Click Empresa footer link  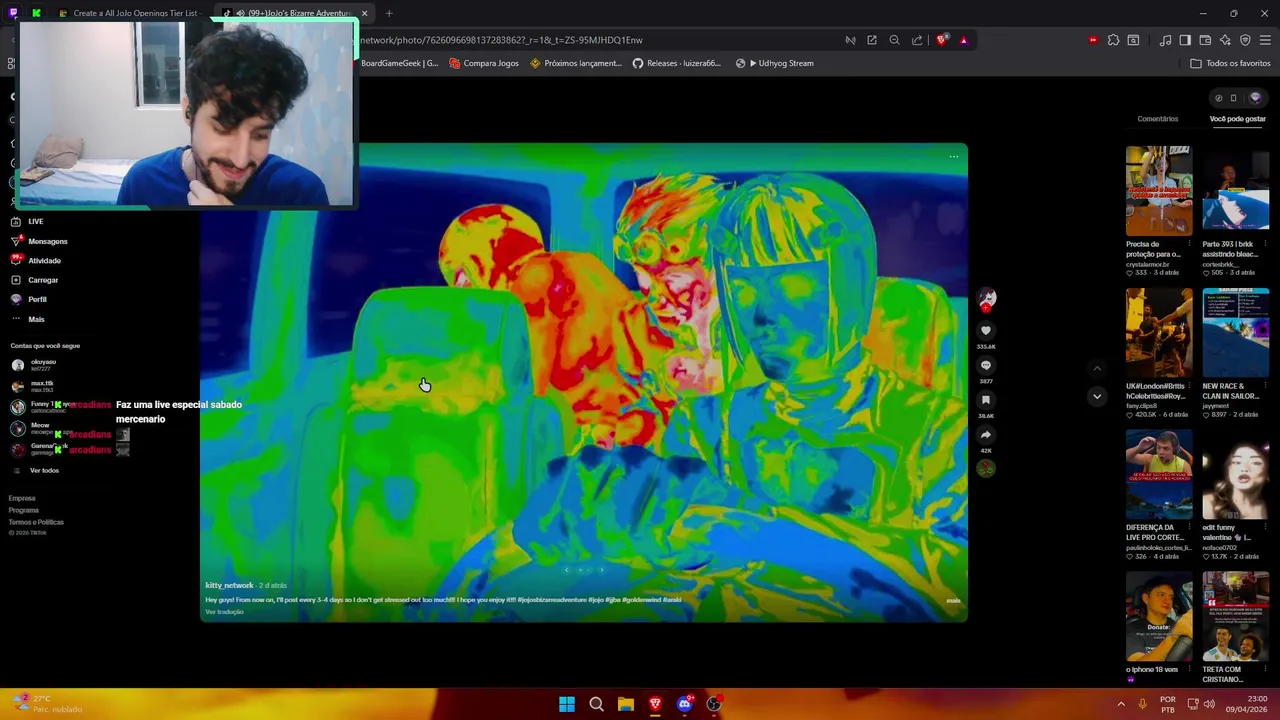(22, 498)
